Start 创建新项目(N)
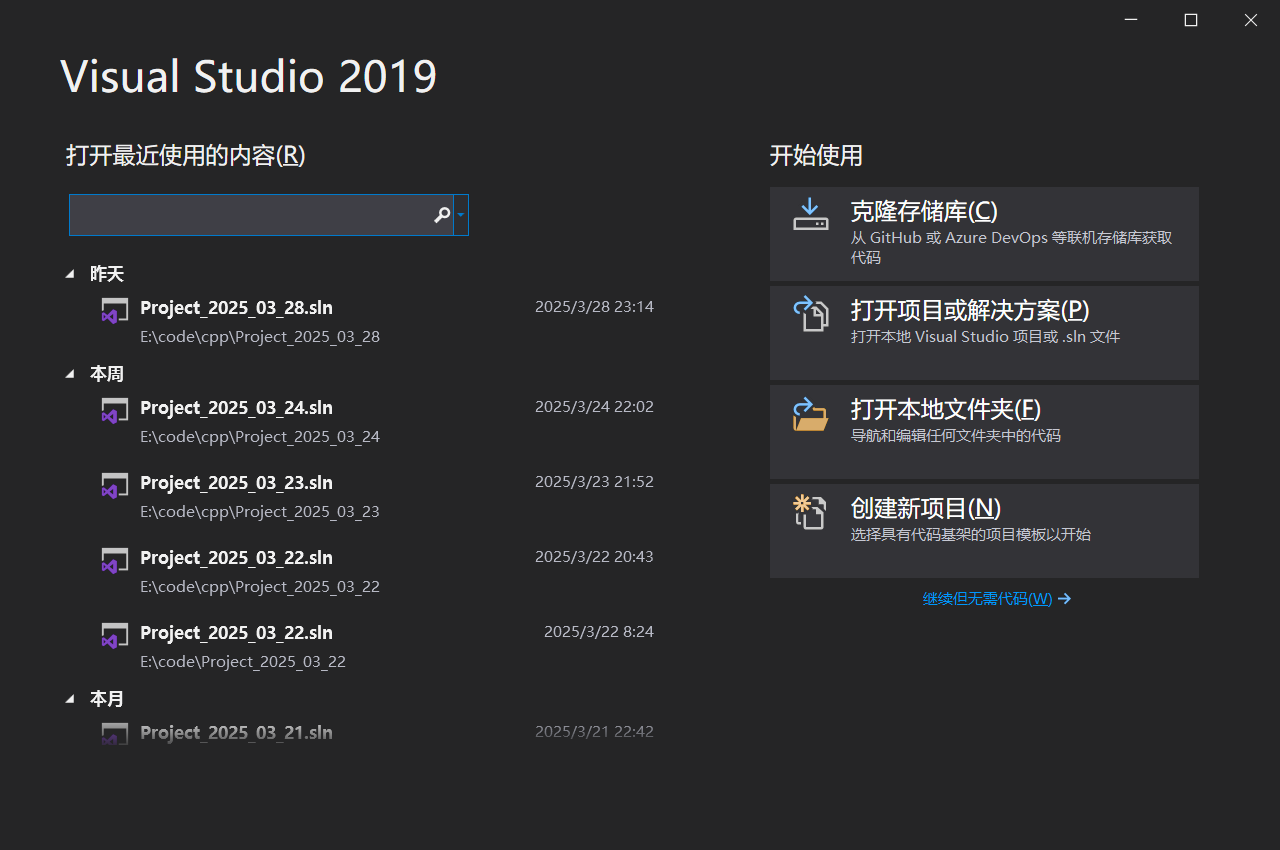The height and width of the screenshot is (850, 1280). pyautogui.click(x=984, y=531)
